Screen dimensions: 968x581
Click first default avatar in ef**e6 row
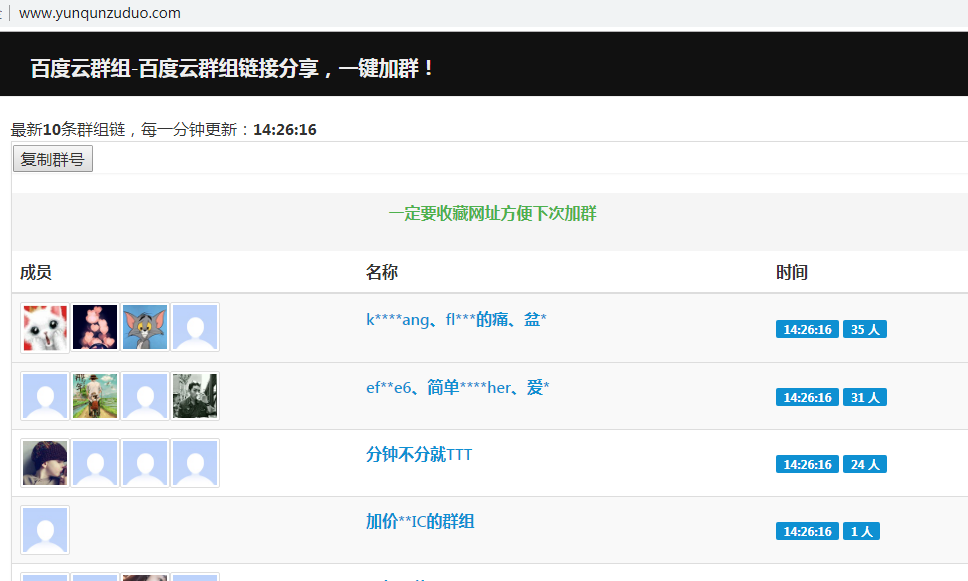coord(45,396)
